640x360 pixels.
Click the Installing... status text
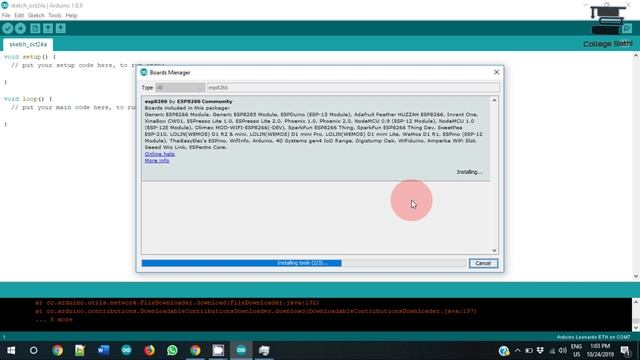(469, 172)
